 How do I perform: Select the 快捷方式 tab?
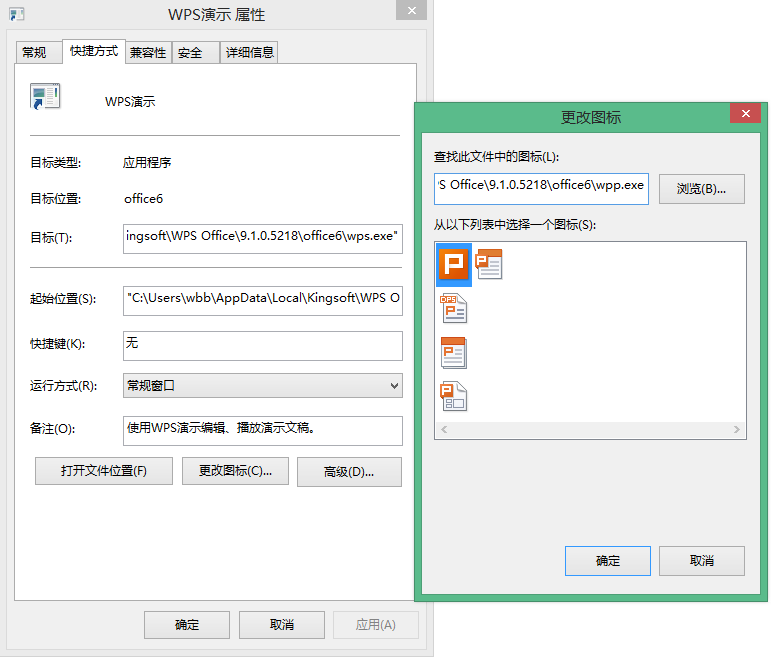pyautogui.click(x=94, y=51)
